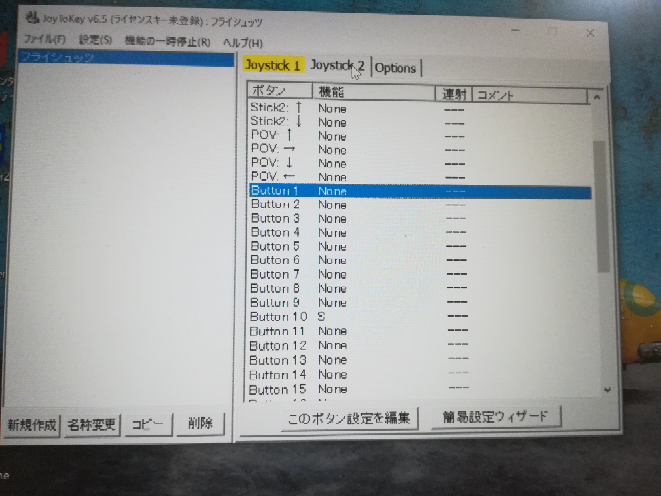
Task: Click the scrollbar down arrow
Action: 607,390
